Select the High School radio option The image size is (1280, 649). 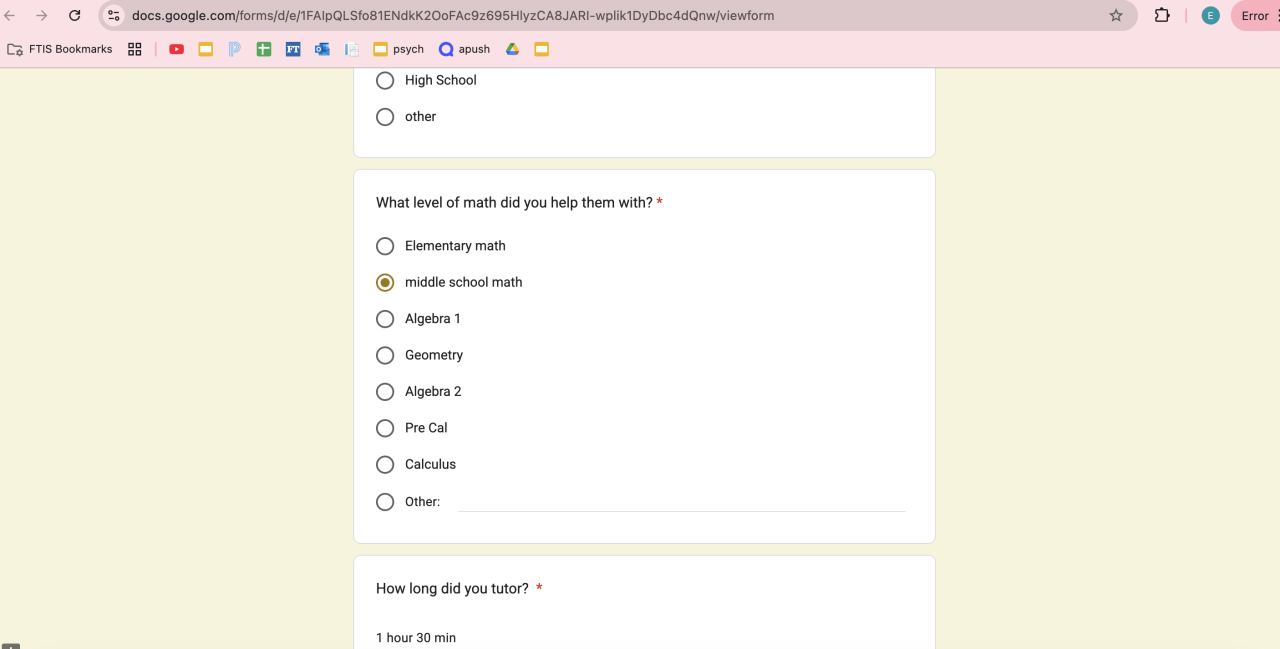click(385, 80)
